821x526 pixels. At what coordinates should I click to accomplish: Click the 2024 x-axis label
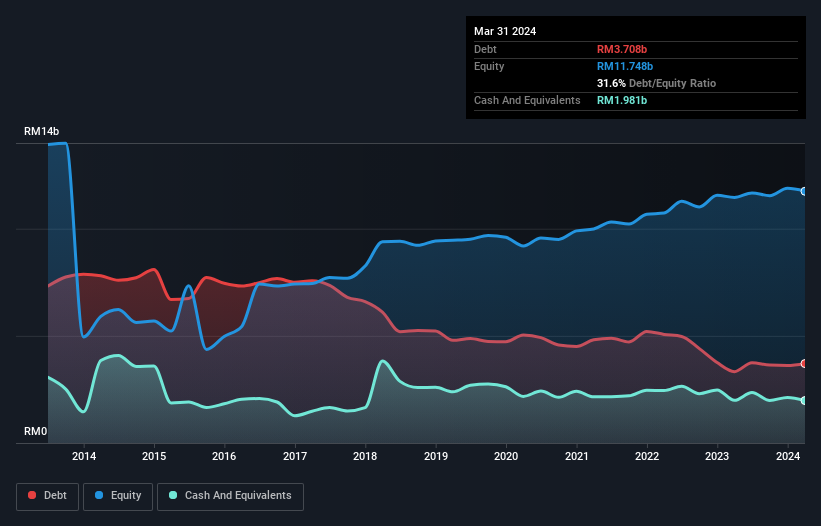click(x=788, y=456)
